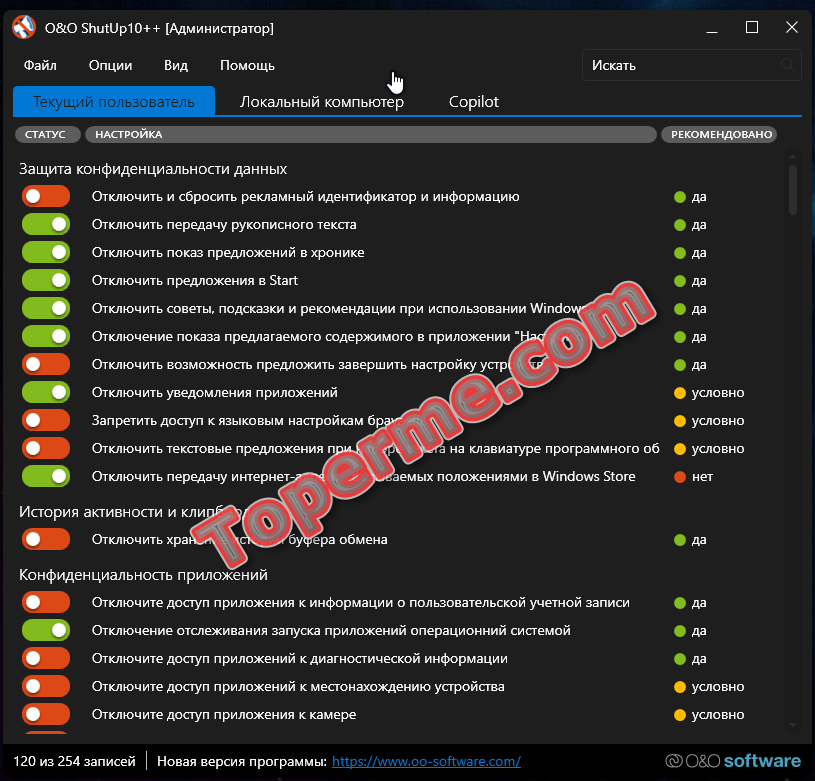Toggle the 'Отключить советы, подсказки' switch

click(x=46, y=309)
